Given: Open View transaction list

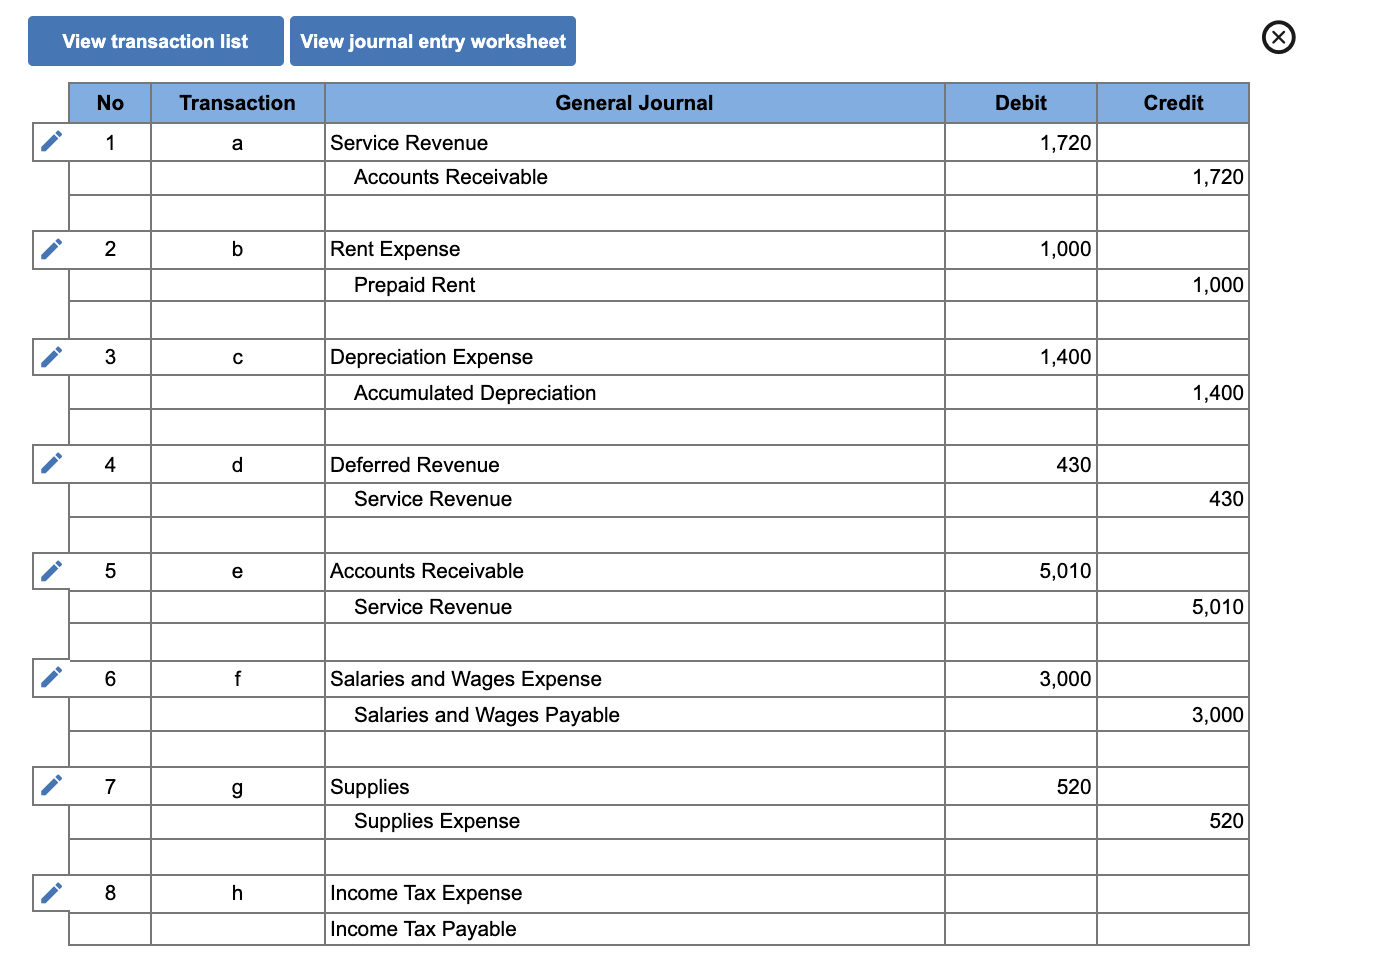Looking at the screenshot, I should (155, 41).
